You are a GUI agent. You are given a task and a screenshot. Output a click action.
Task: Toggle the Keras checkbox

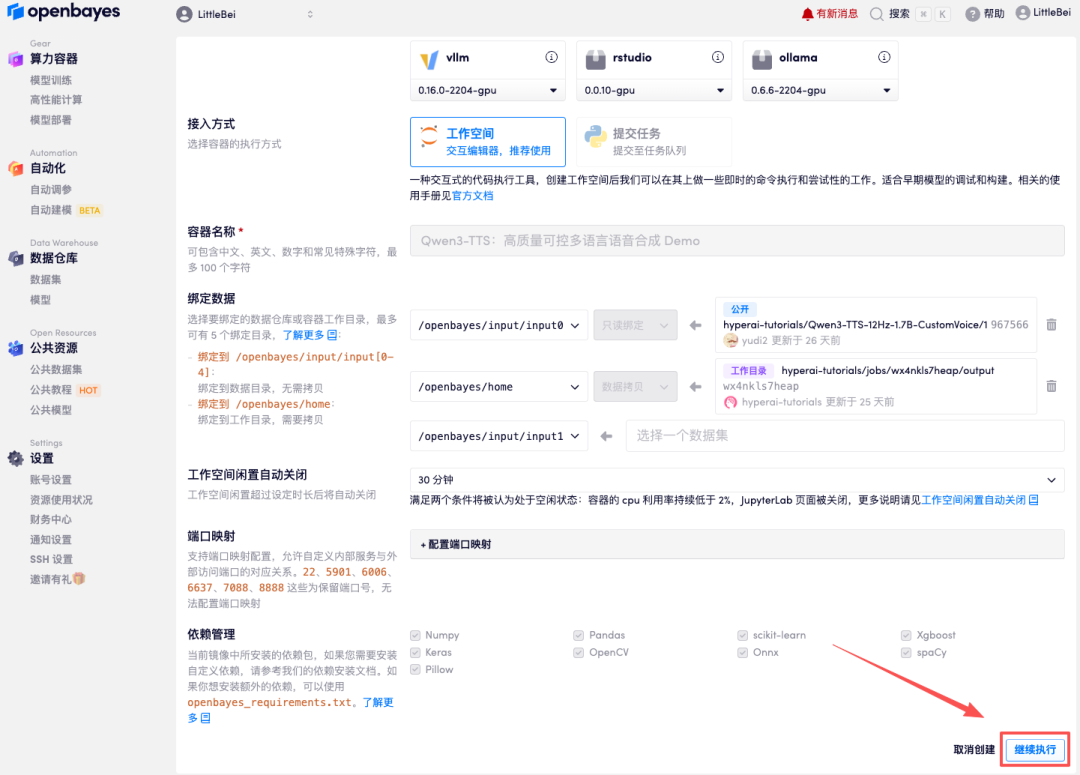[415, 652]
